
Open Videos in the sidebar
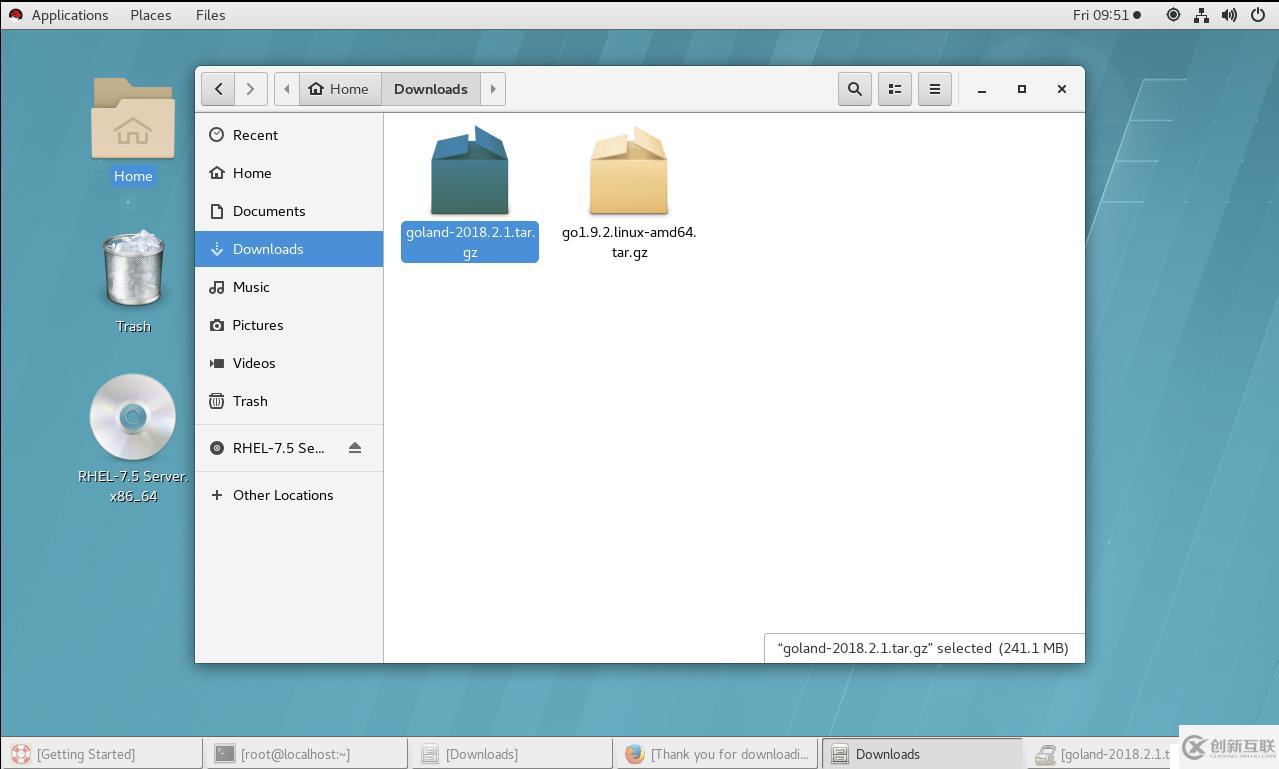pyautogui.click(x=289, y=363)
